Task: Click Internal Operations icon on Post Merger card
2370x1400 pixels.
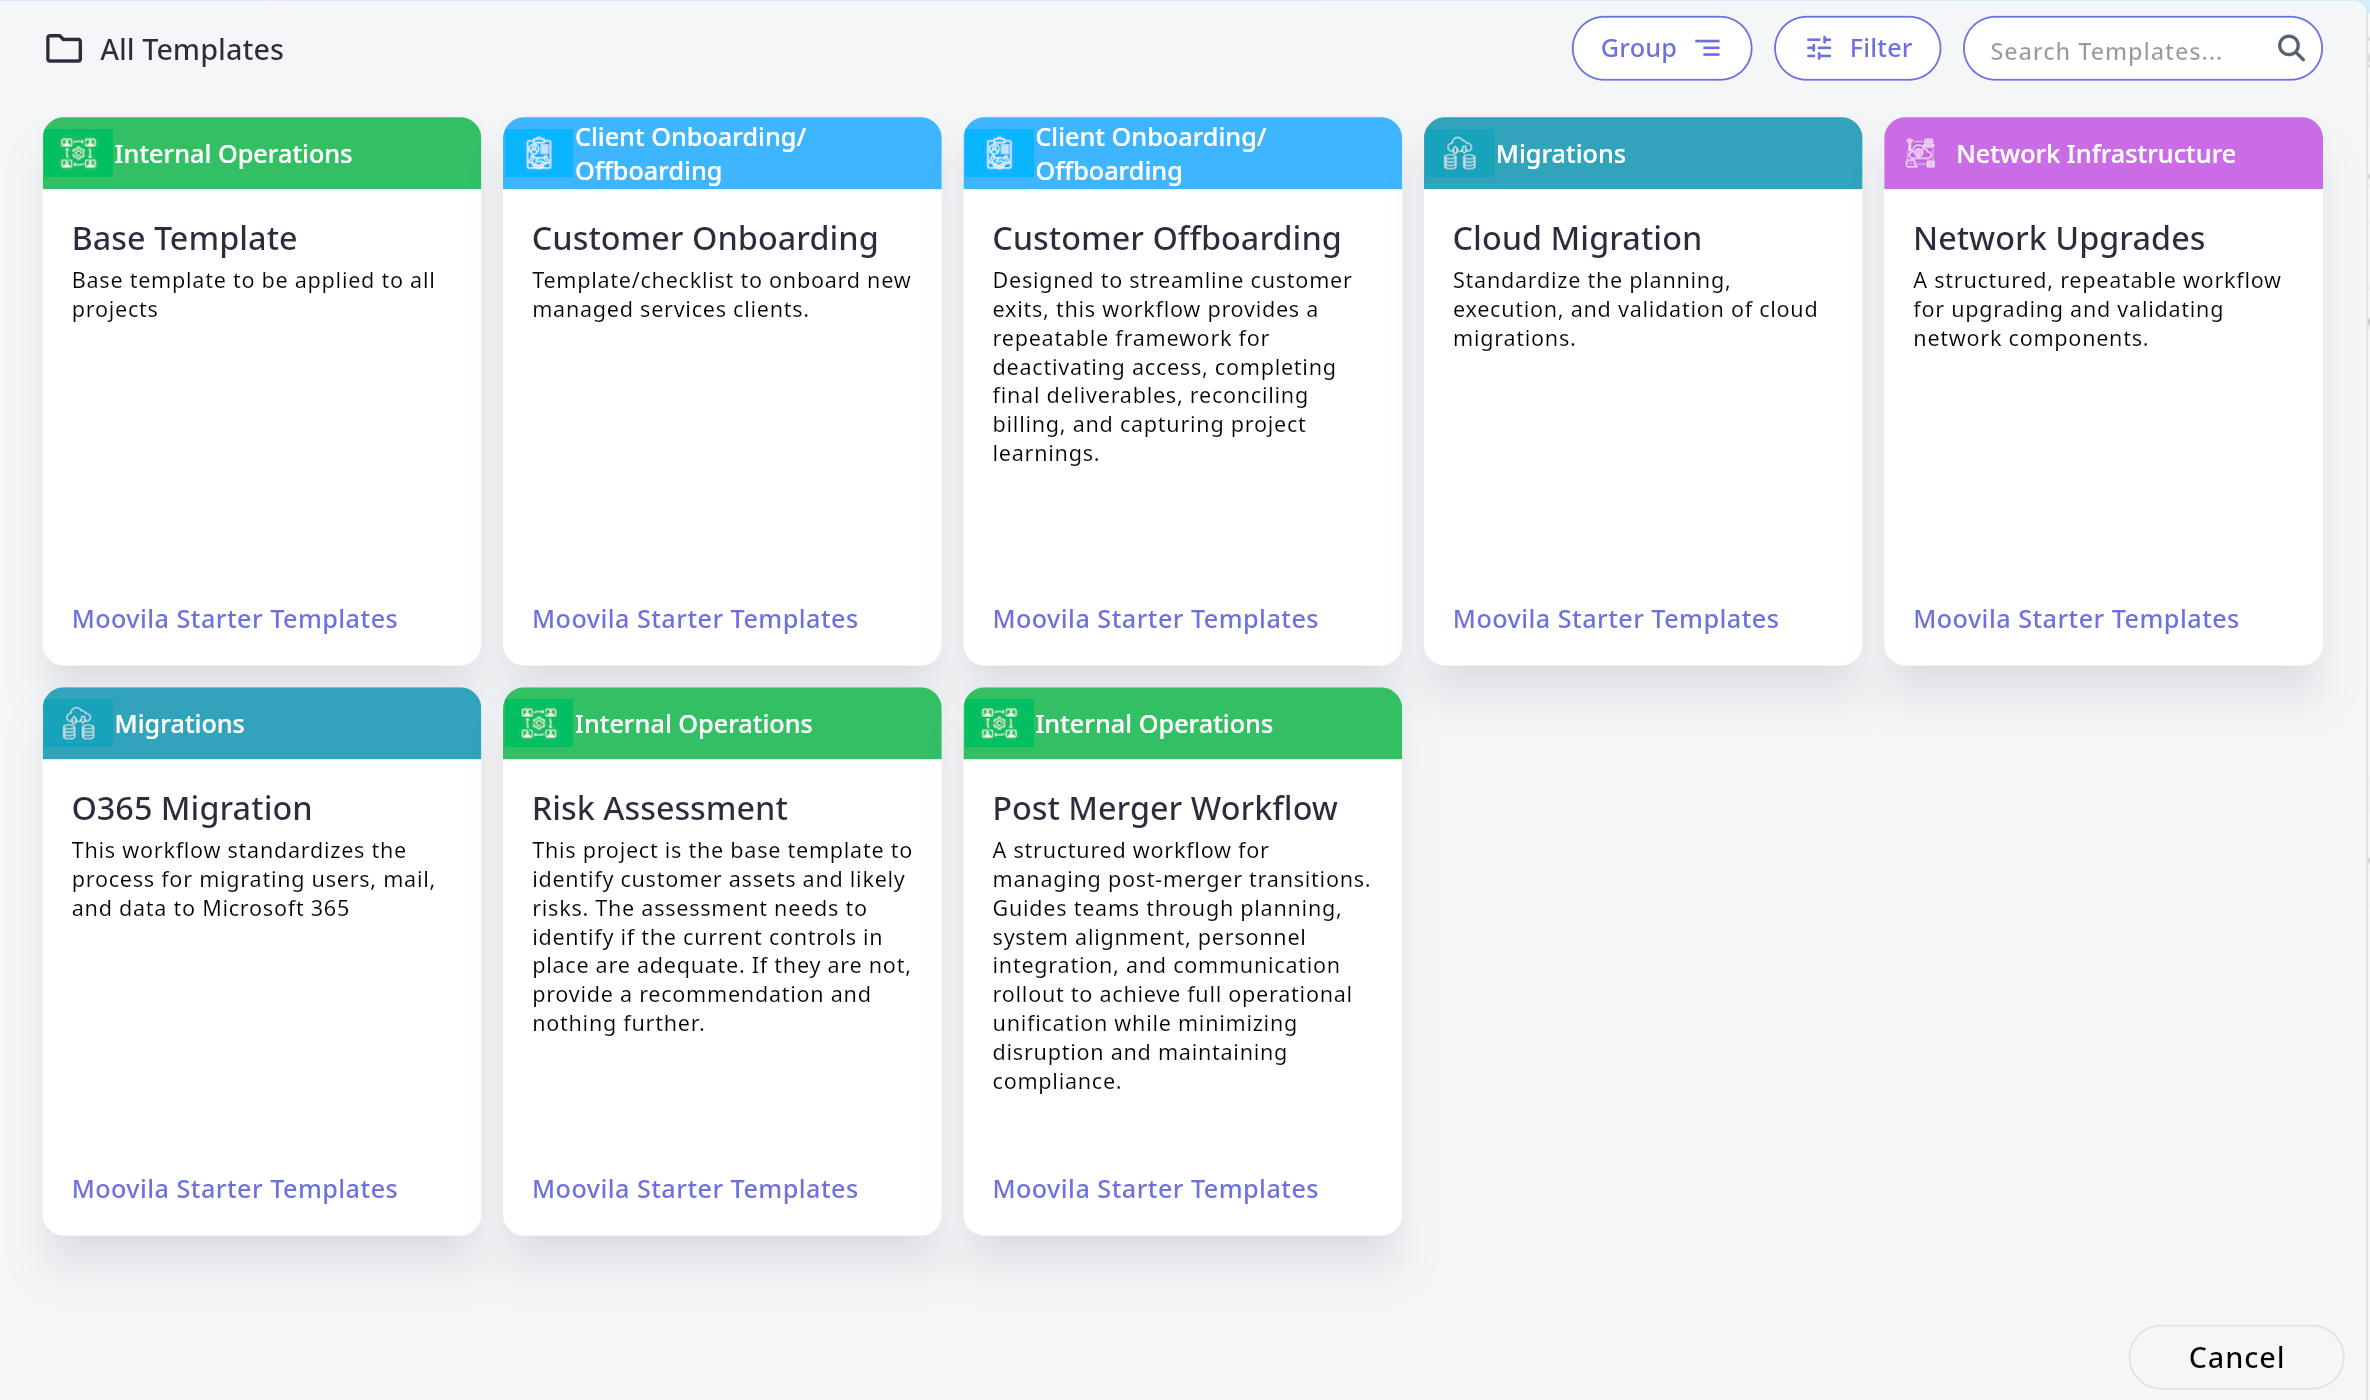Action: (999, 723)
